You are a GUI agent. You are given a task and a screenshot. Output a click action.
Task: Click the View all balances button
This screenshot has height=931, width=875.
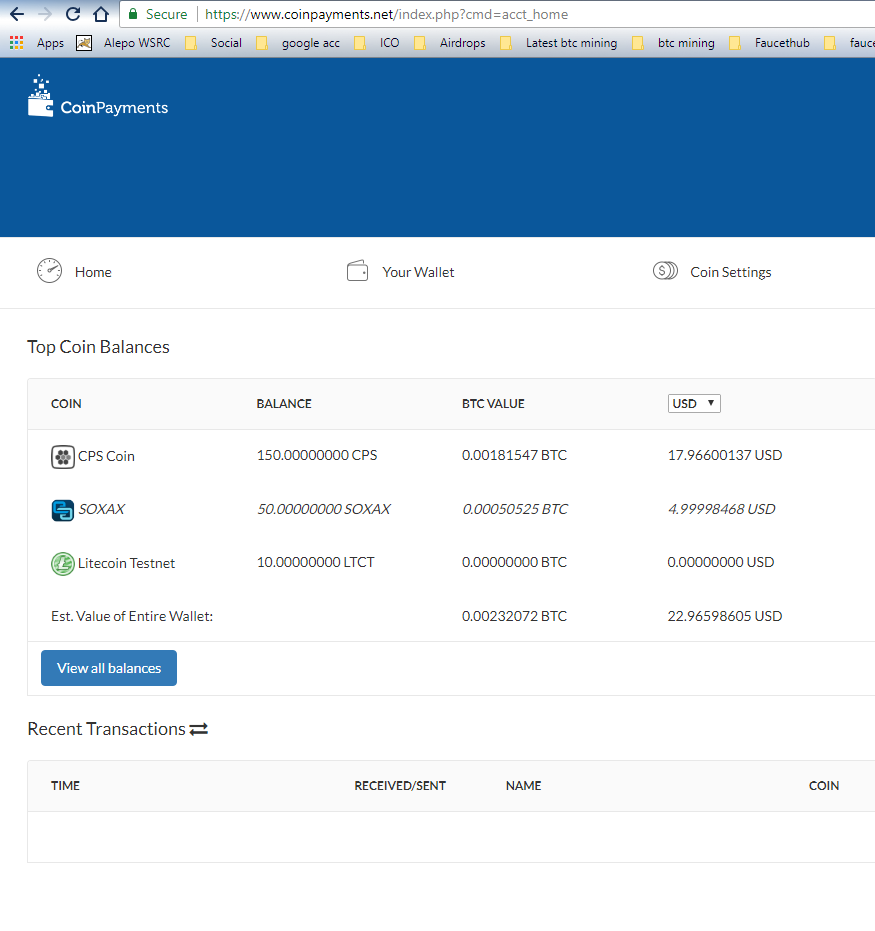tap(109, 668)
